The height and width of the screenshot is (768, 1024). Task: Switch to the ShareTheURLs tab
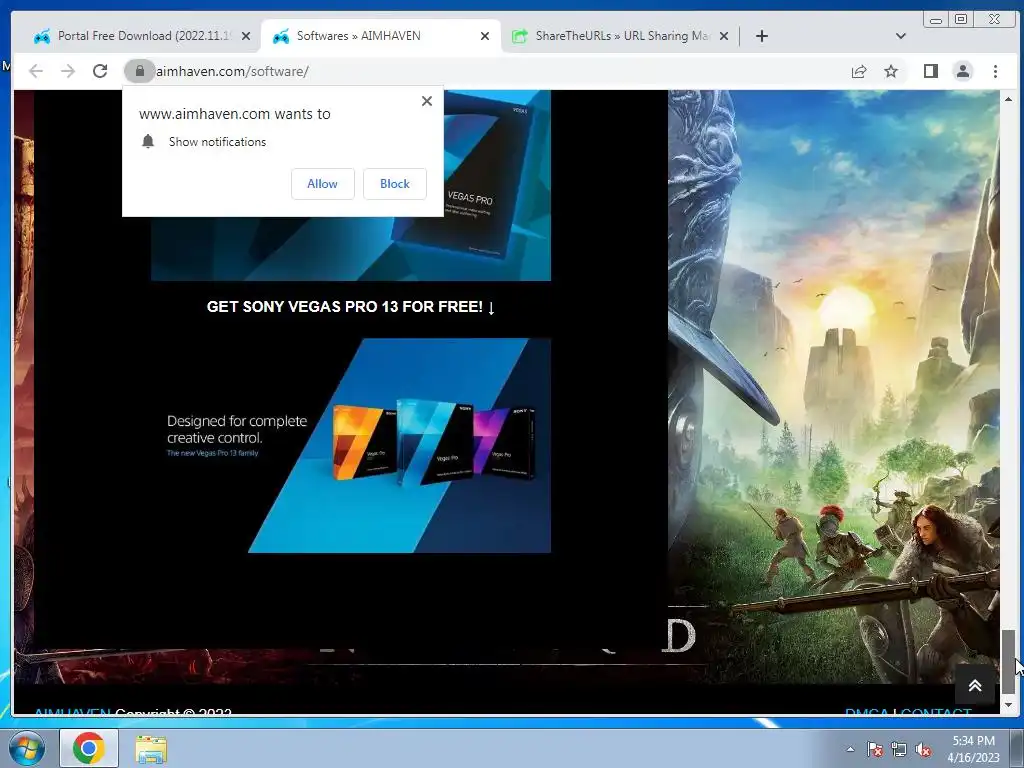click(619, 36)
